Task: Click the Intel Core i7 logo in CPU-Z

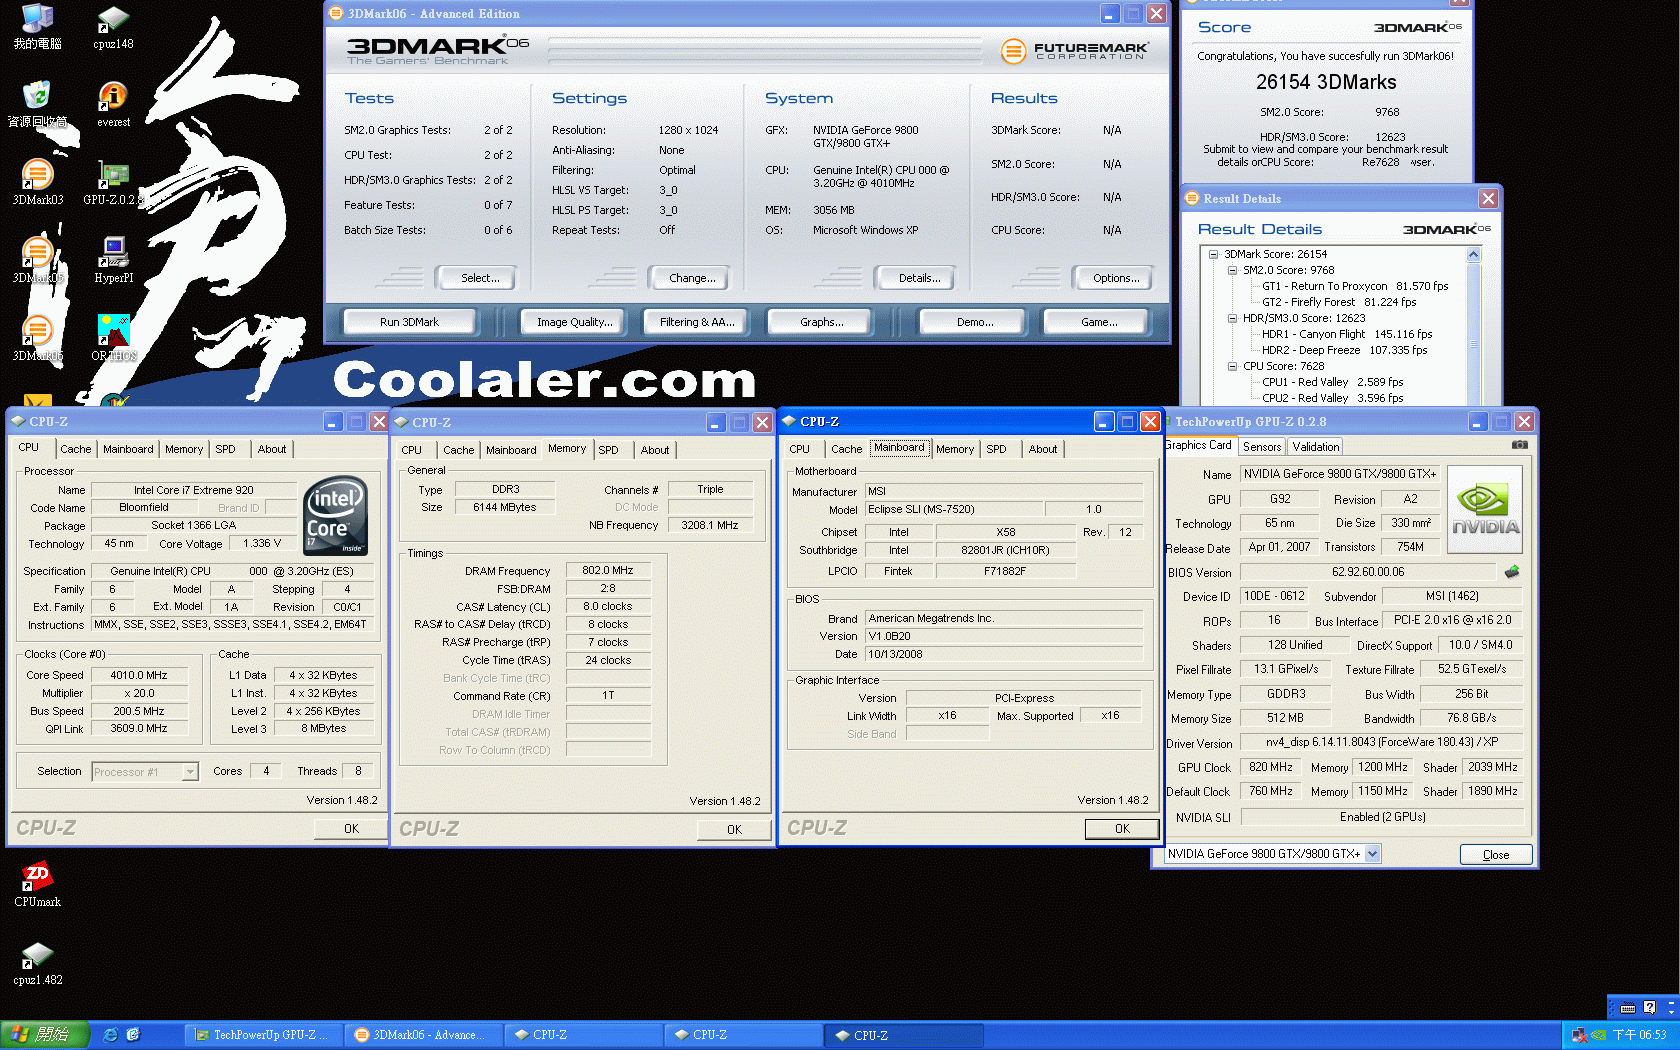Action: (335, 515)
